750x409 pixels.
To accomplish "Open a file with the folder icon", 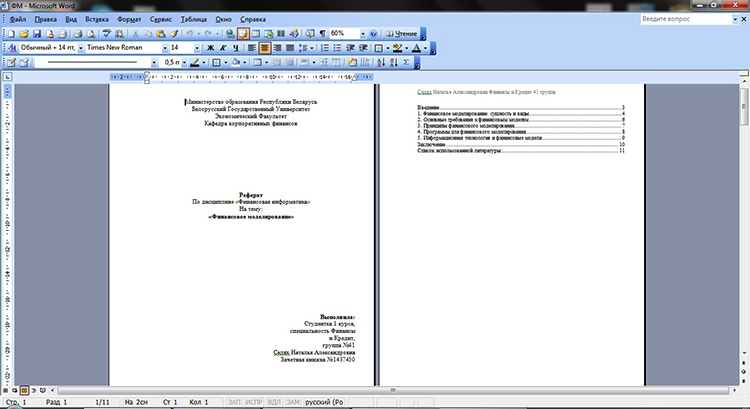I will 24,33.
